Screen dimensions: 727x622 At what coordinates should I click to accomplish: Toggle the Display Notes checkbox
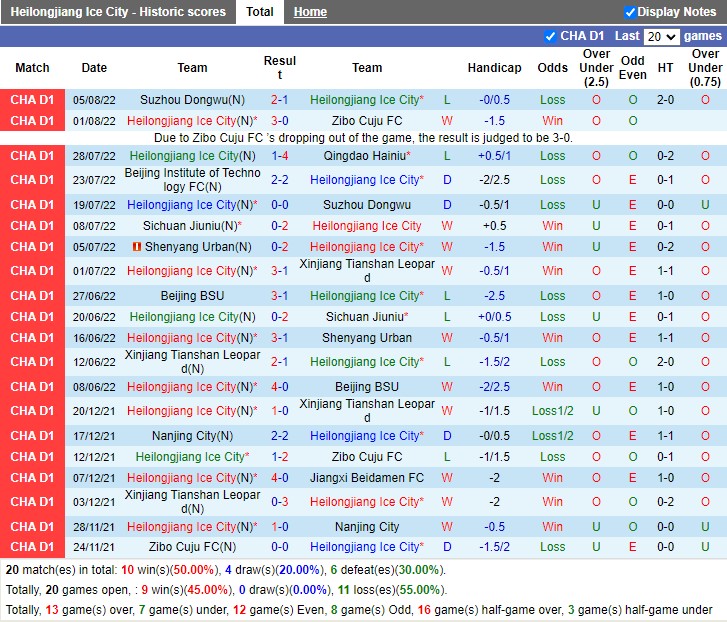click(630, 12)
